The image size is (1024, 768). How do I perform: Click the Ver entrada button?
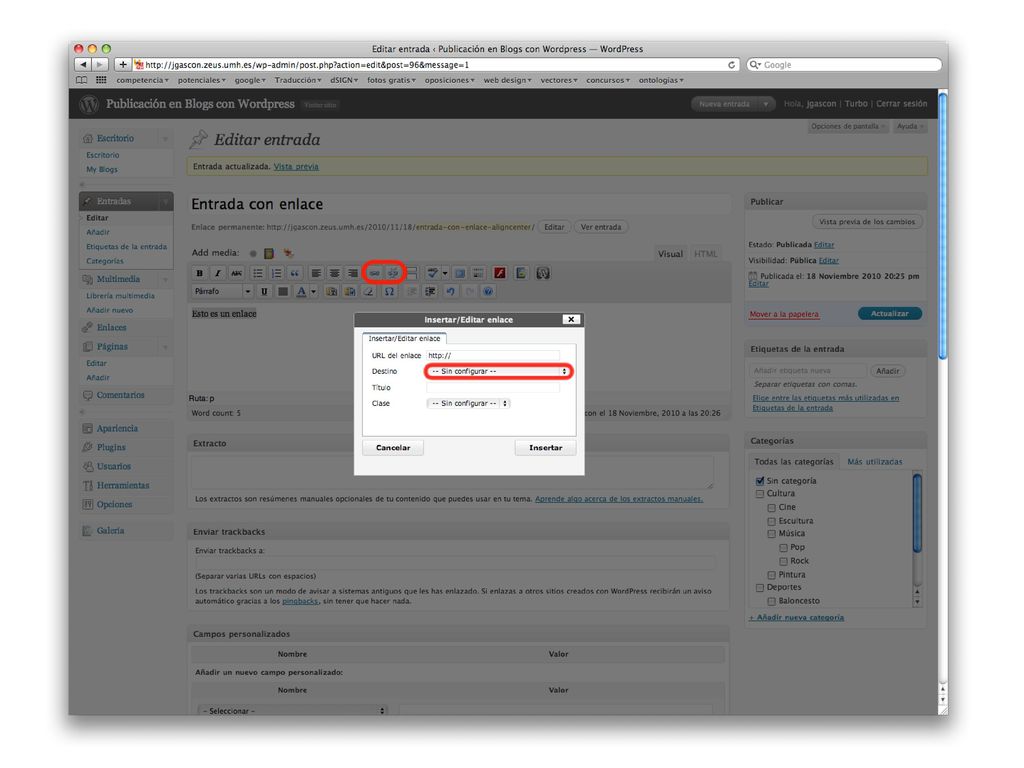pyautogui.click(x=601, y=227)
